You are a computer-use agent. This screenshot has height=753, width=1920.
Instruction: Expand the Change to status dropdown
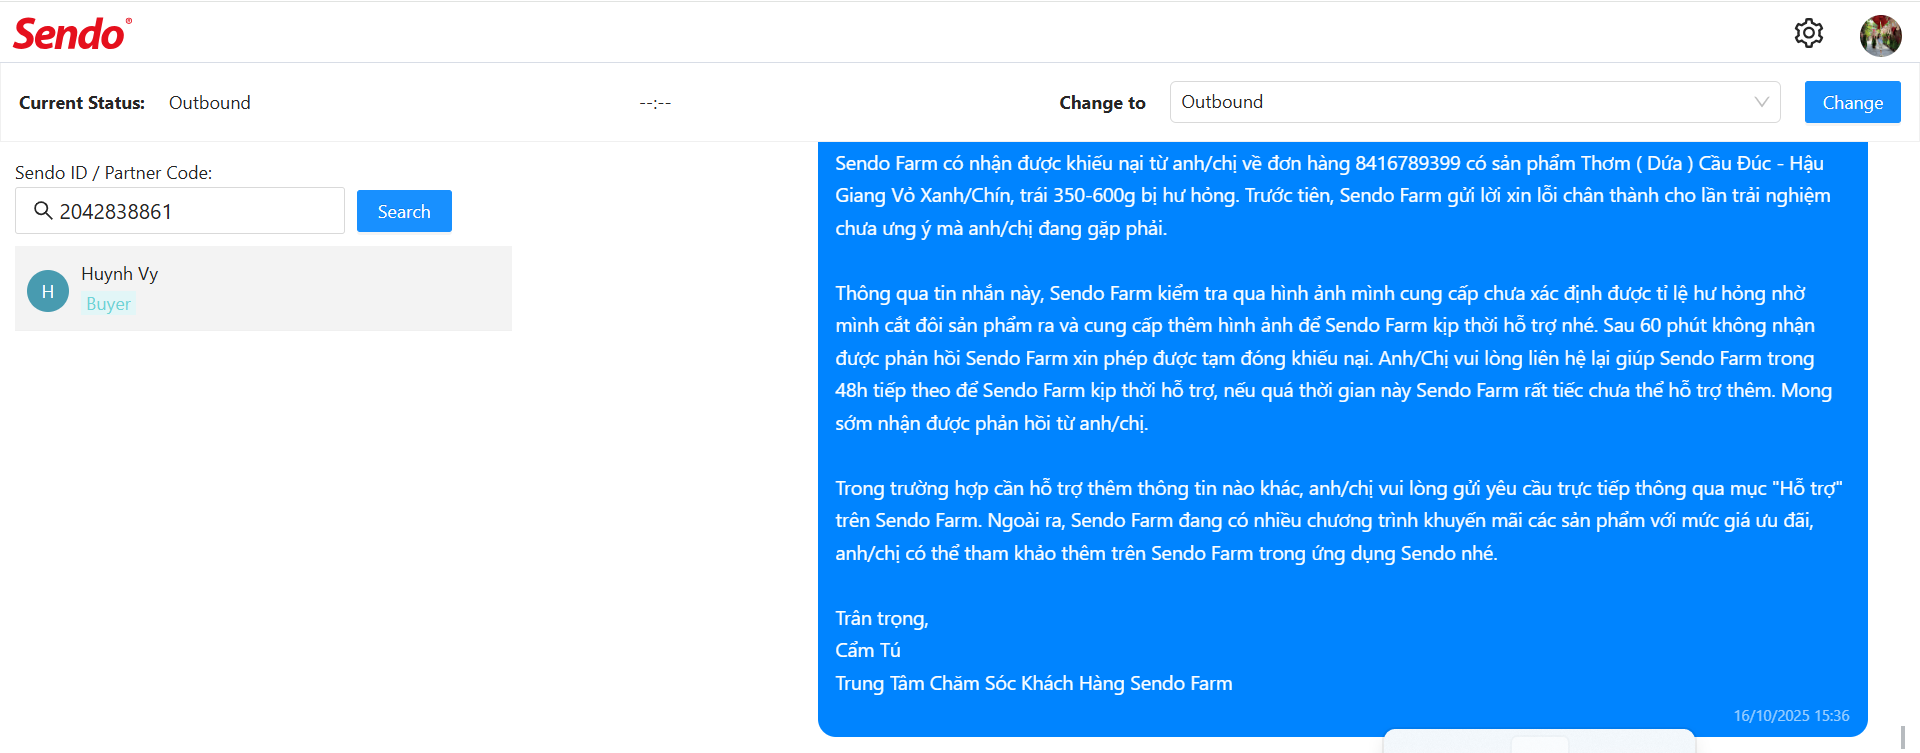click(1475, 102)
